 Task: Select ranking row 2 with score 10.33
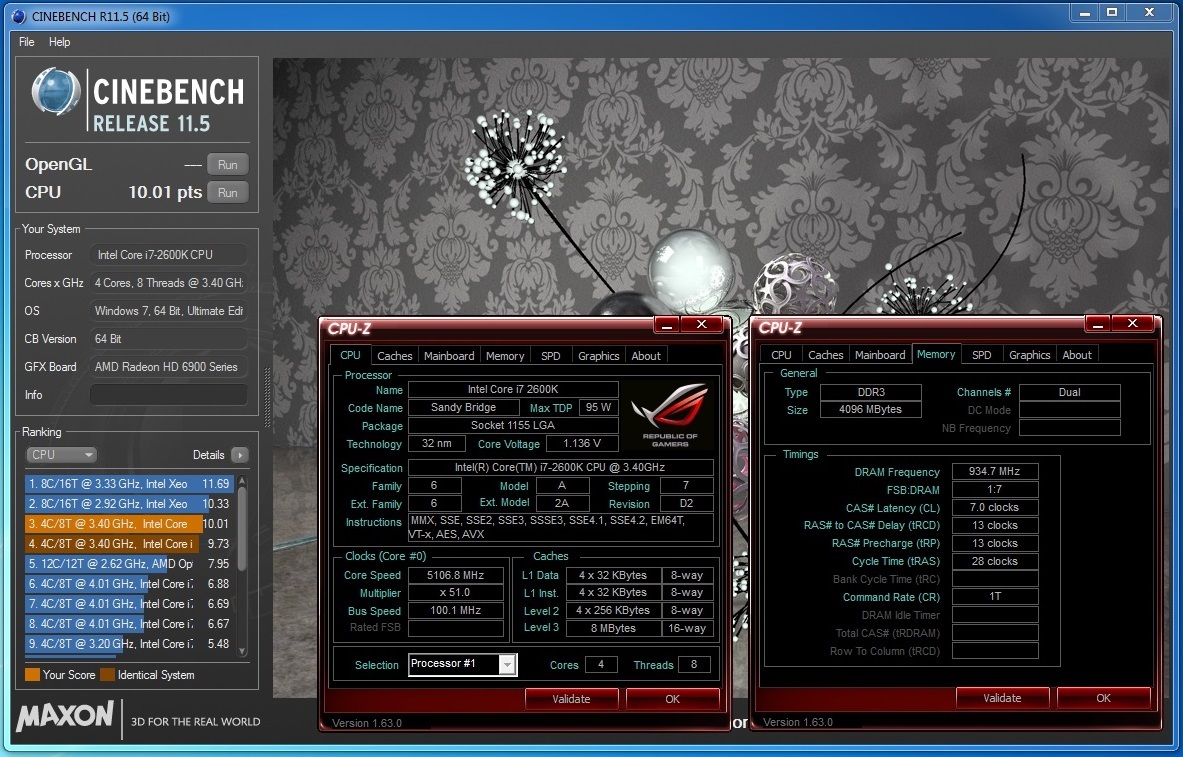point(129,503)
